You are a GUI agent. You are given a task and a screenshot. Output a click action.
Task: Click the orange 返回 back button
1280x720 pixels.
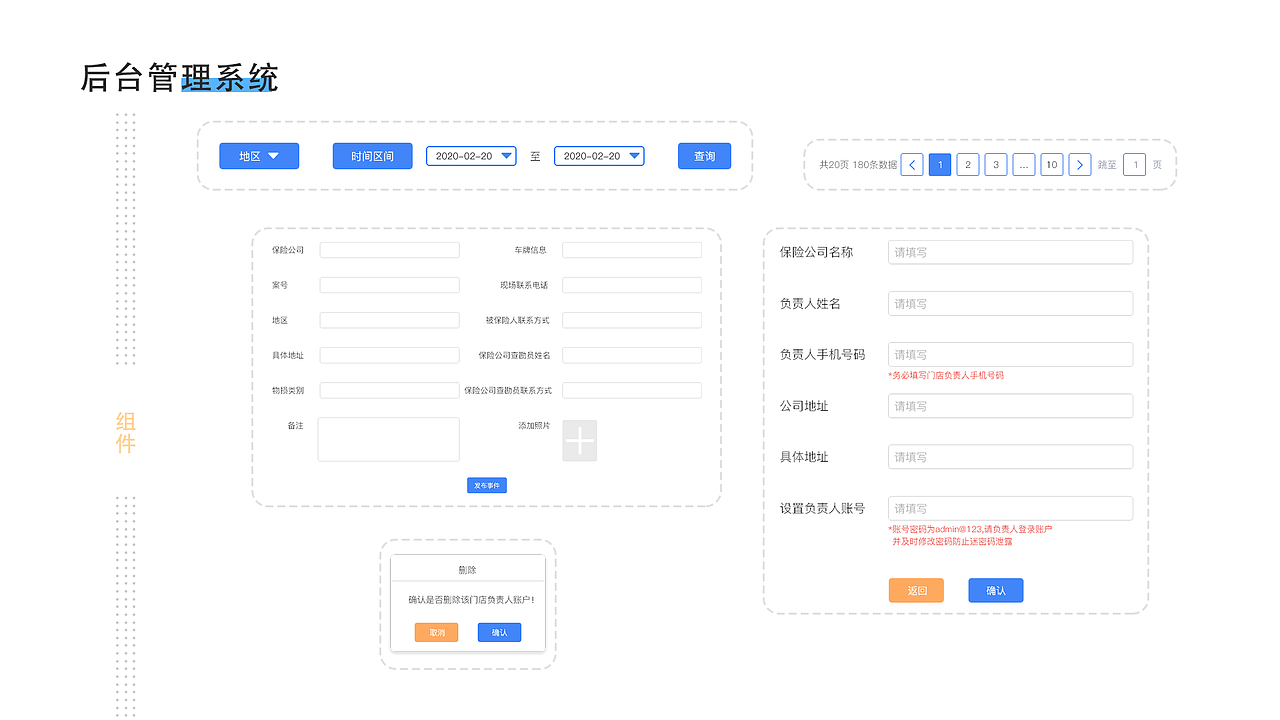click(x=915, y=590)
